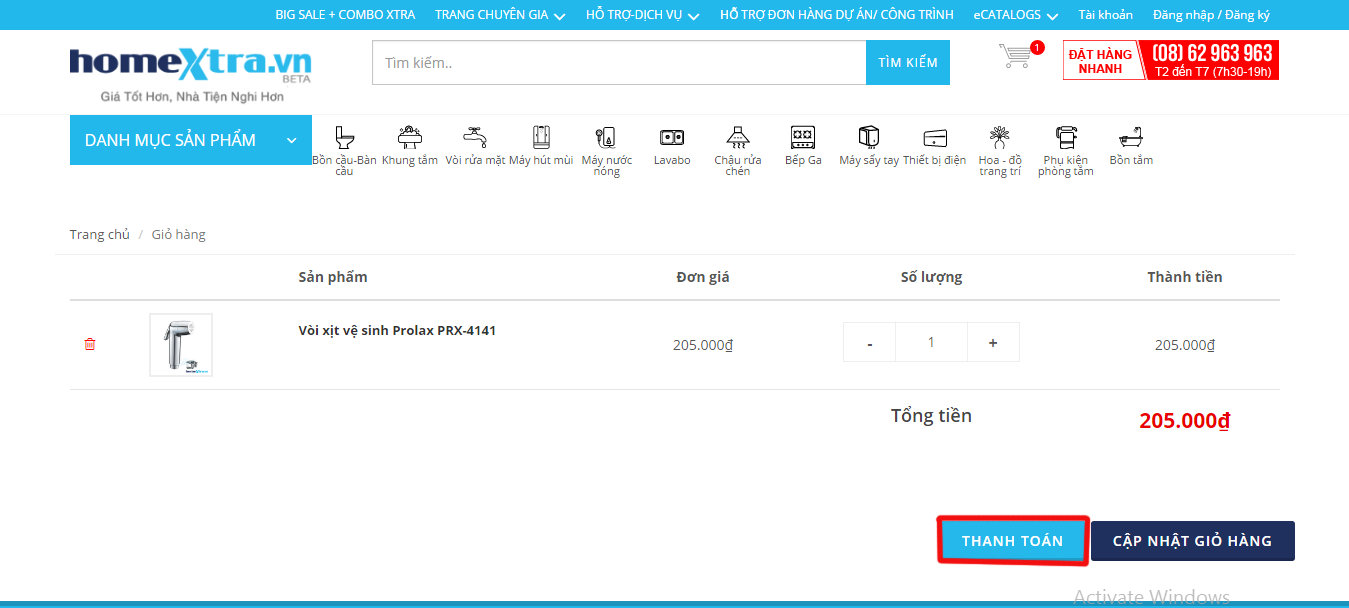Click the ĐẶT HÀNG NHANH hotline banner
The height and width of the screenshot is (608, 1349).
[x=1171, y=60]
